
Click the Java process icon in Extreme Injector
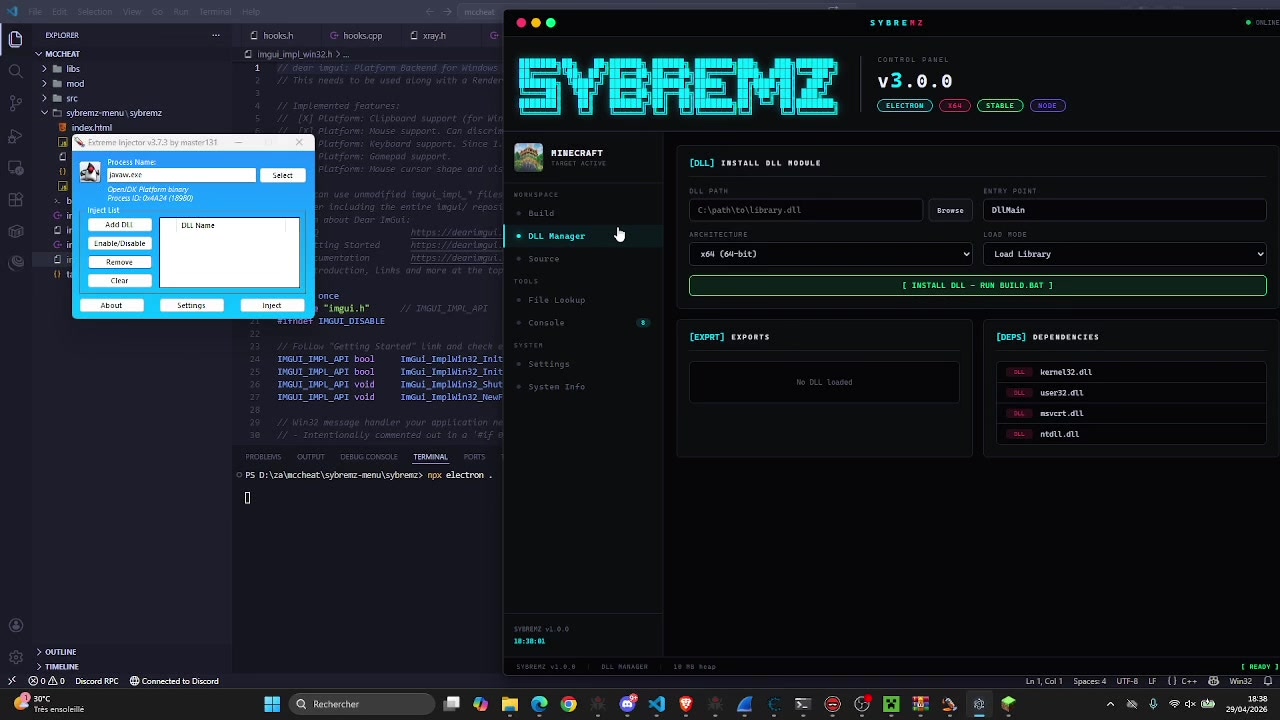91,173
